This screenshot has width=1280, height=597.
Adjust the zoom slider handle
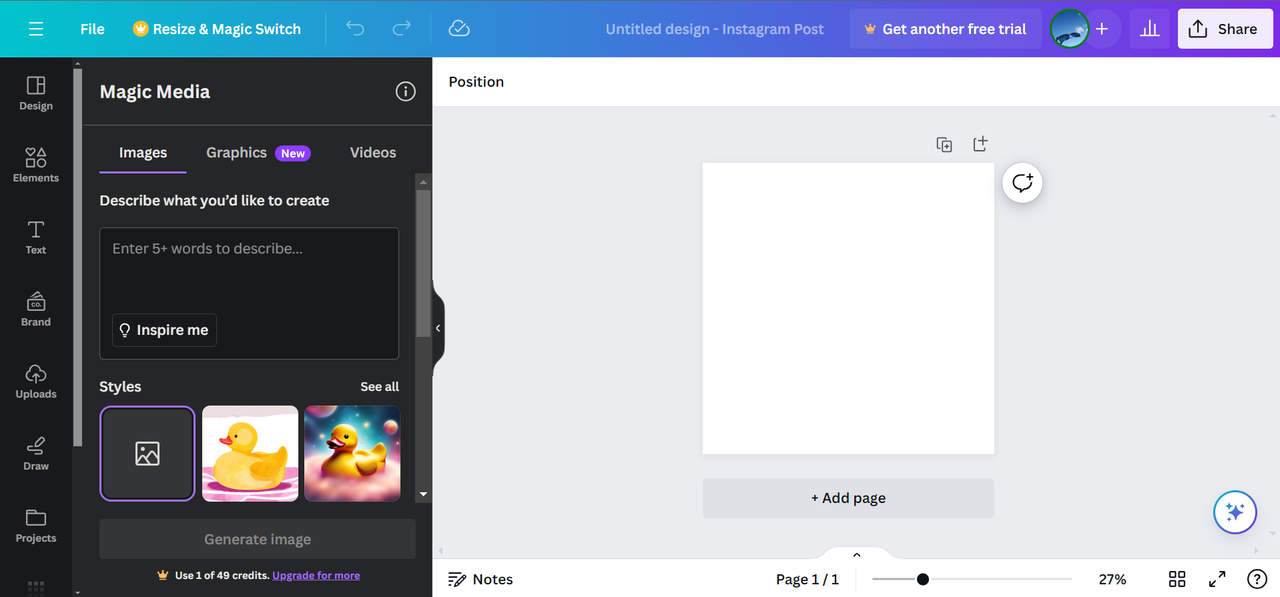923,579
